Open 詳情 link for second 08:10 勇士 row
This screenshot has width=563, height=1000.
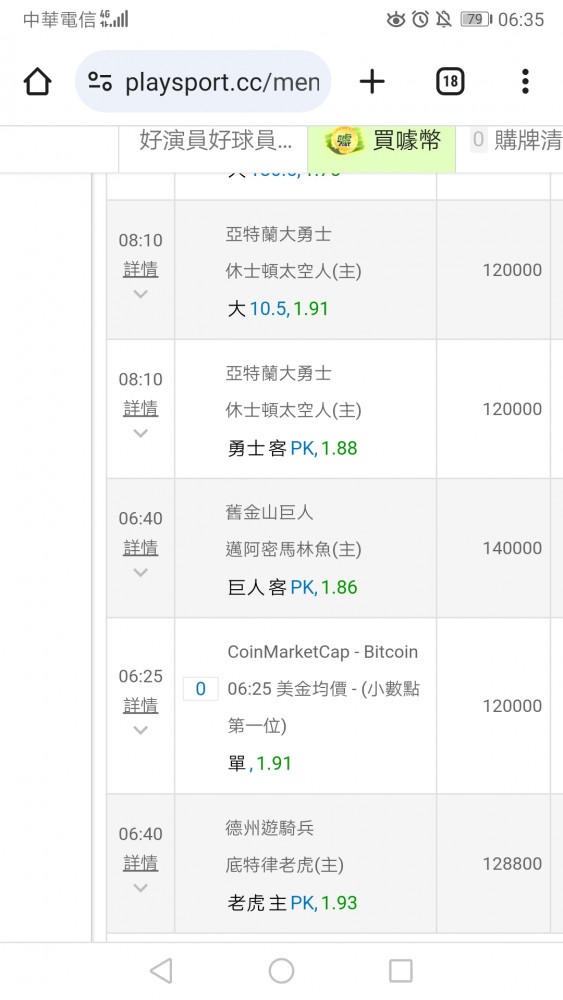(x=140, y=408)
